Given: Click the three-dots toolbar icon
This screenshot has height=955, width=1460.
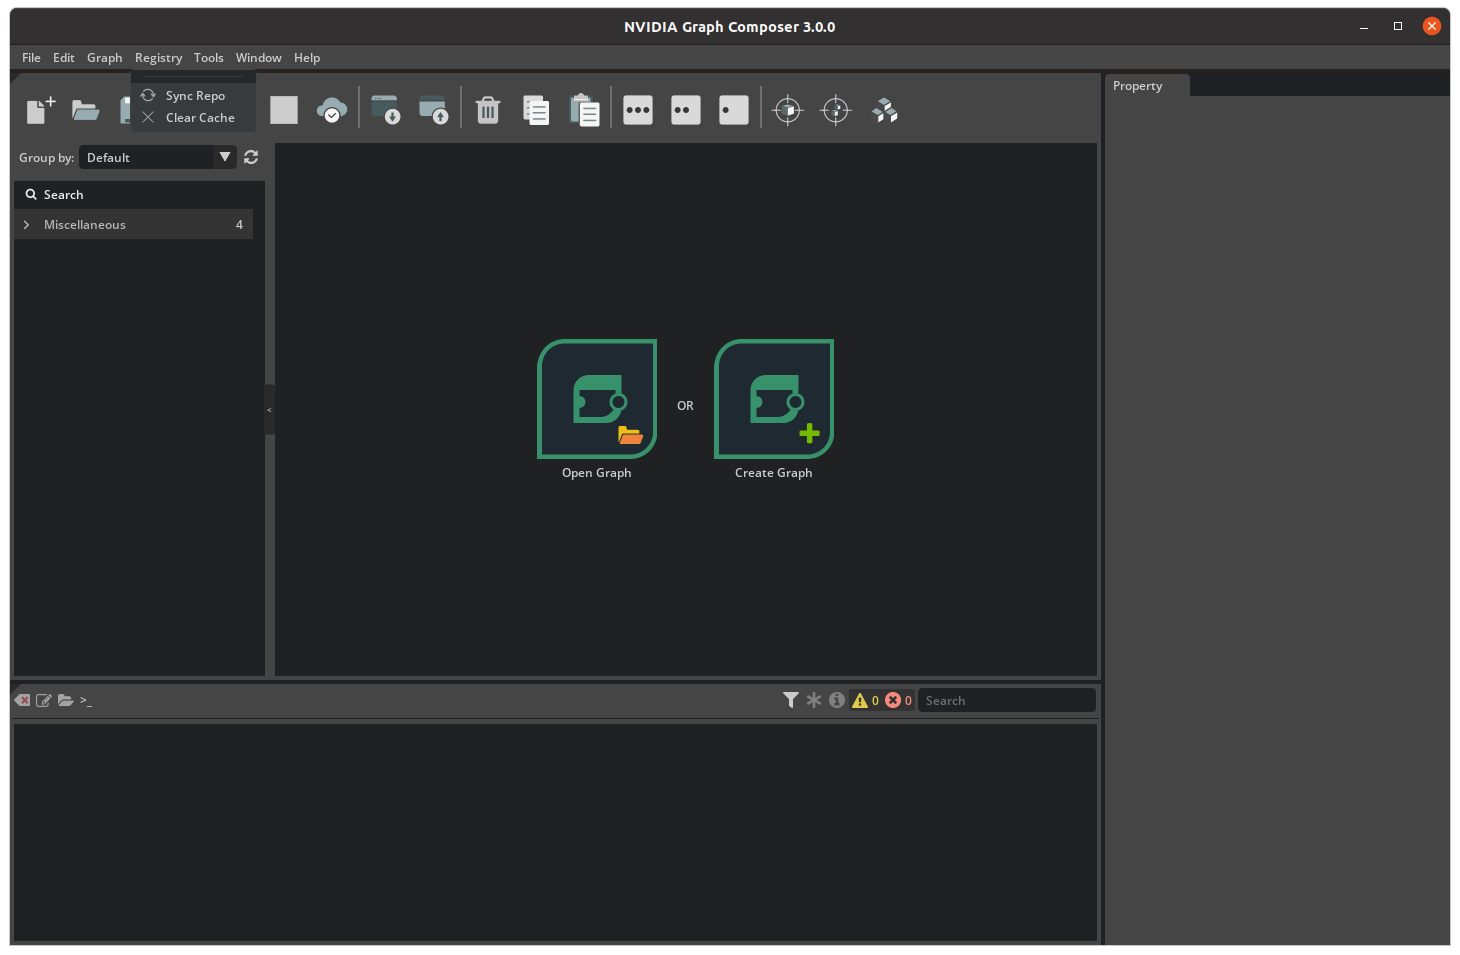Looking at the screenshot, I should pos(638,110).
